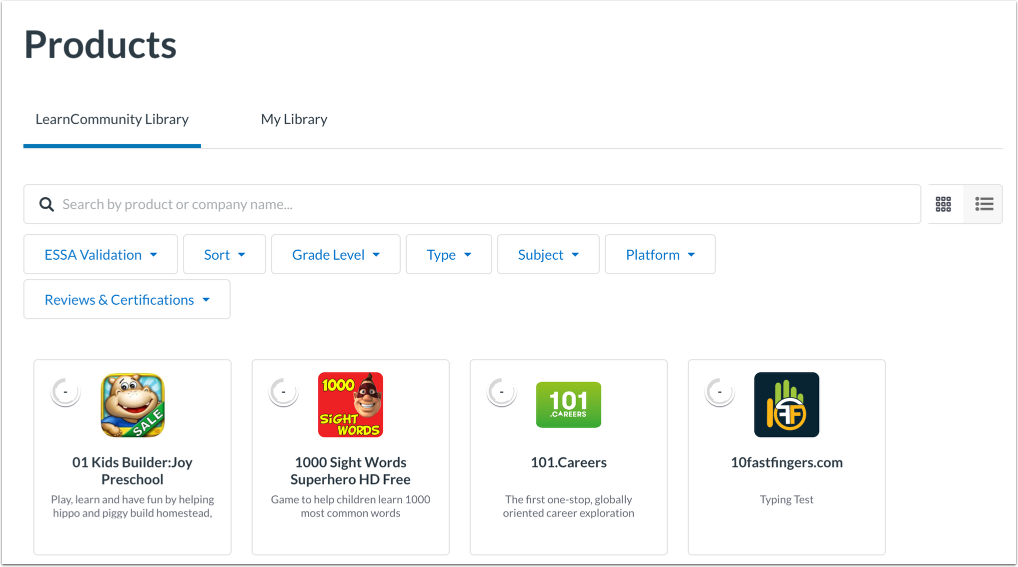This screenshot has width=1018, height=567.
Task: Expand the Grade Level filter
Action: click(x=336, y=255)
